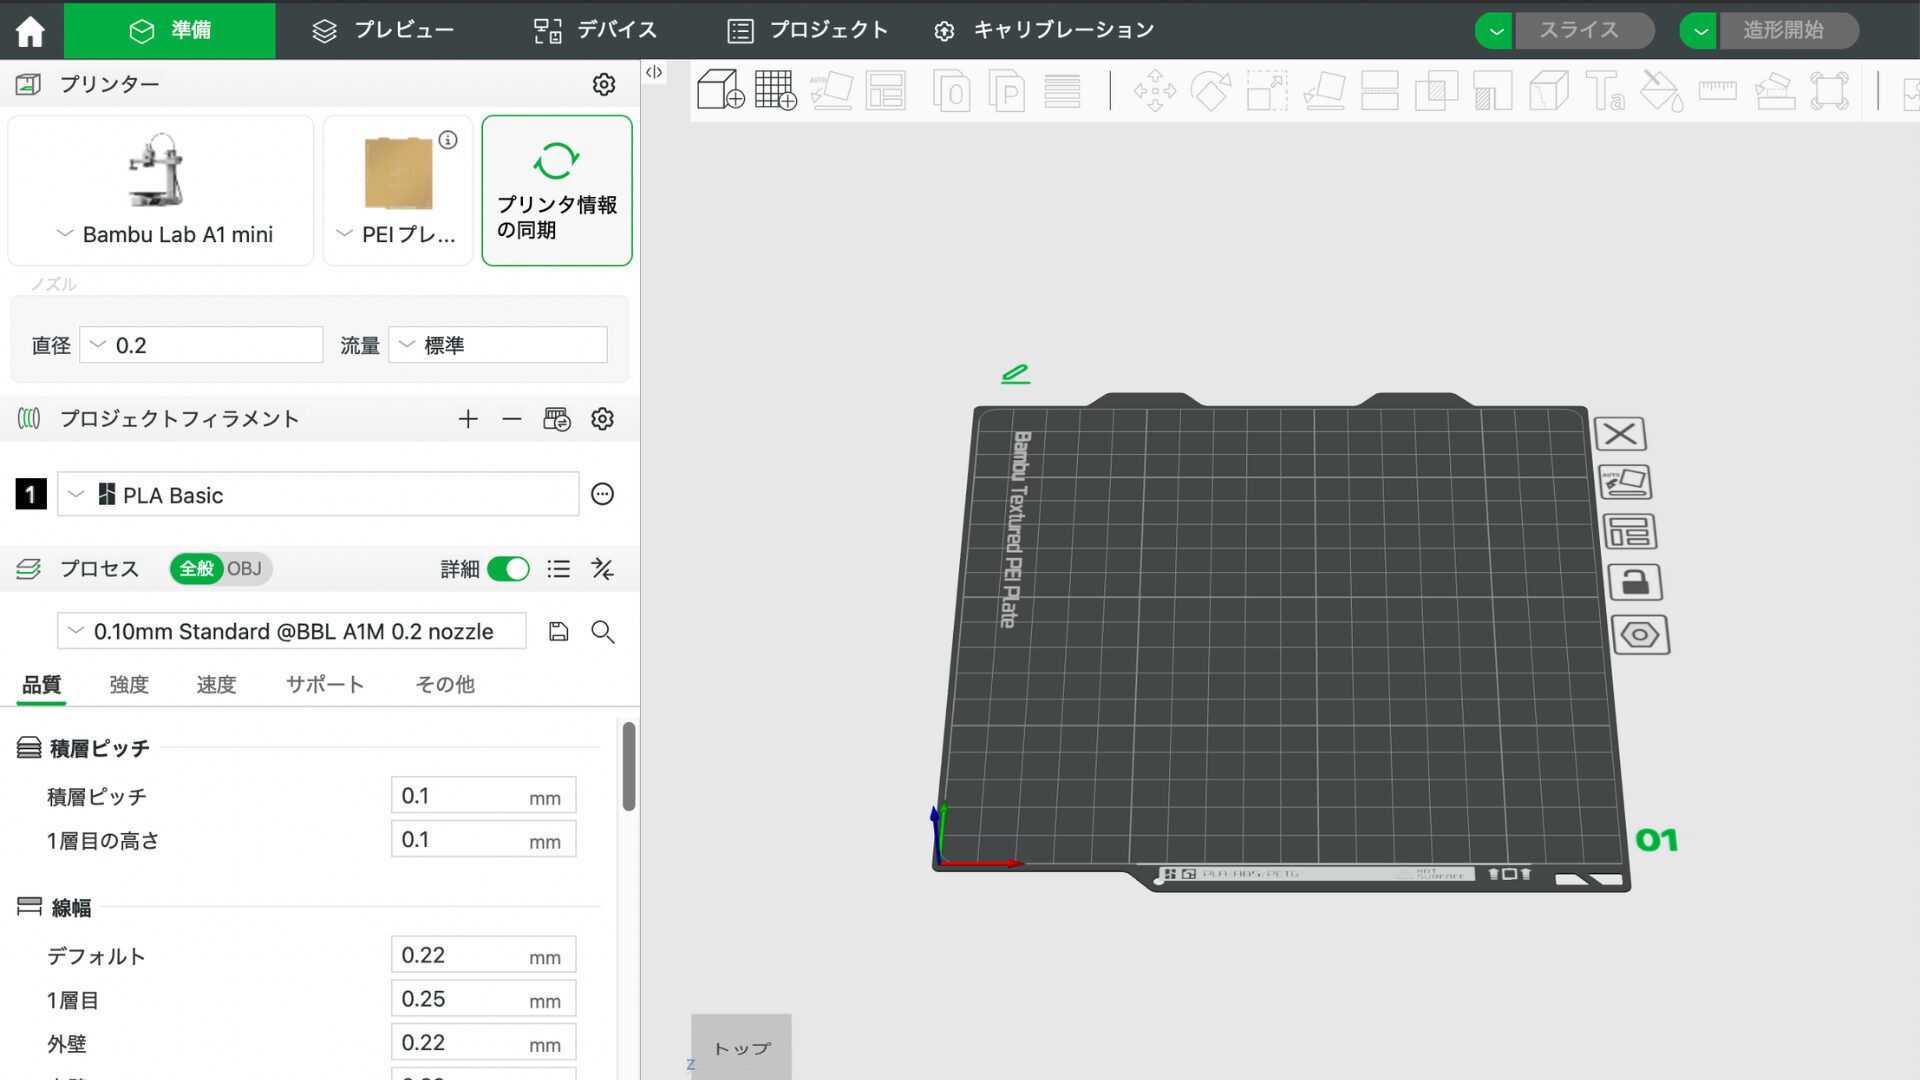Open printer settings gear icon
The width and height of the screenshot is (1920, 1080).
coord(603,84)
